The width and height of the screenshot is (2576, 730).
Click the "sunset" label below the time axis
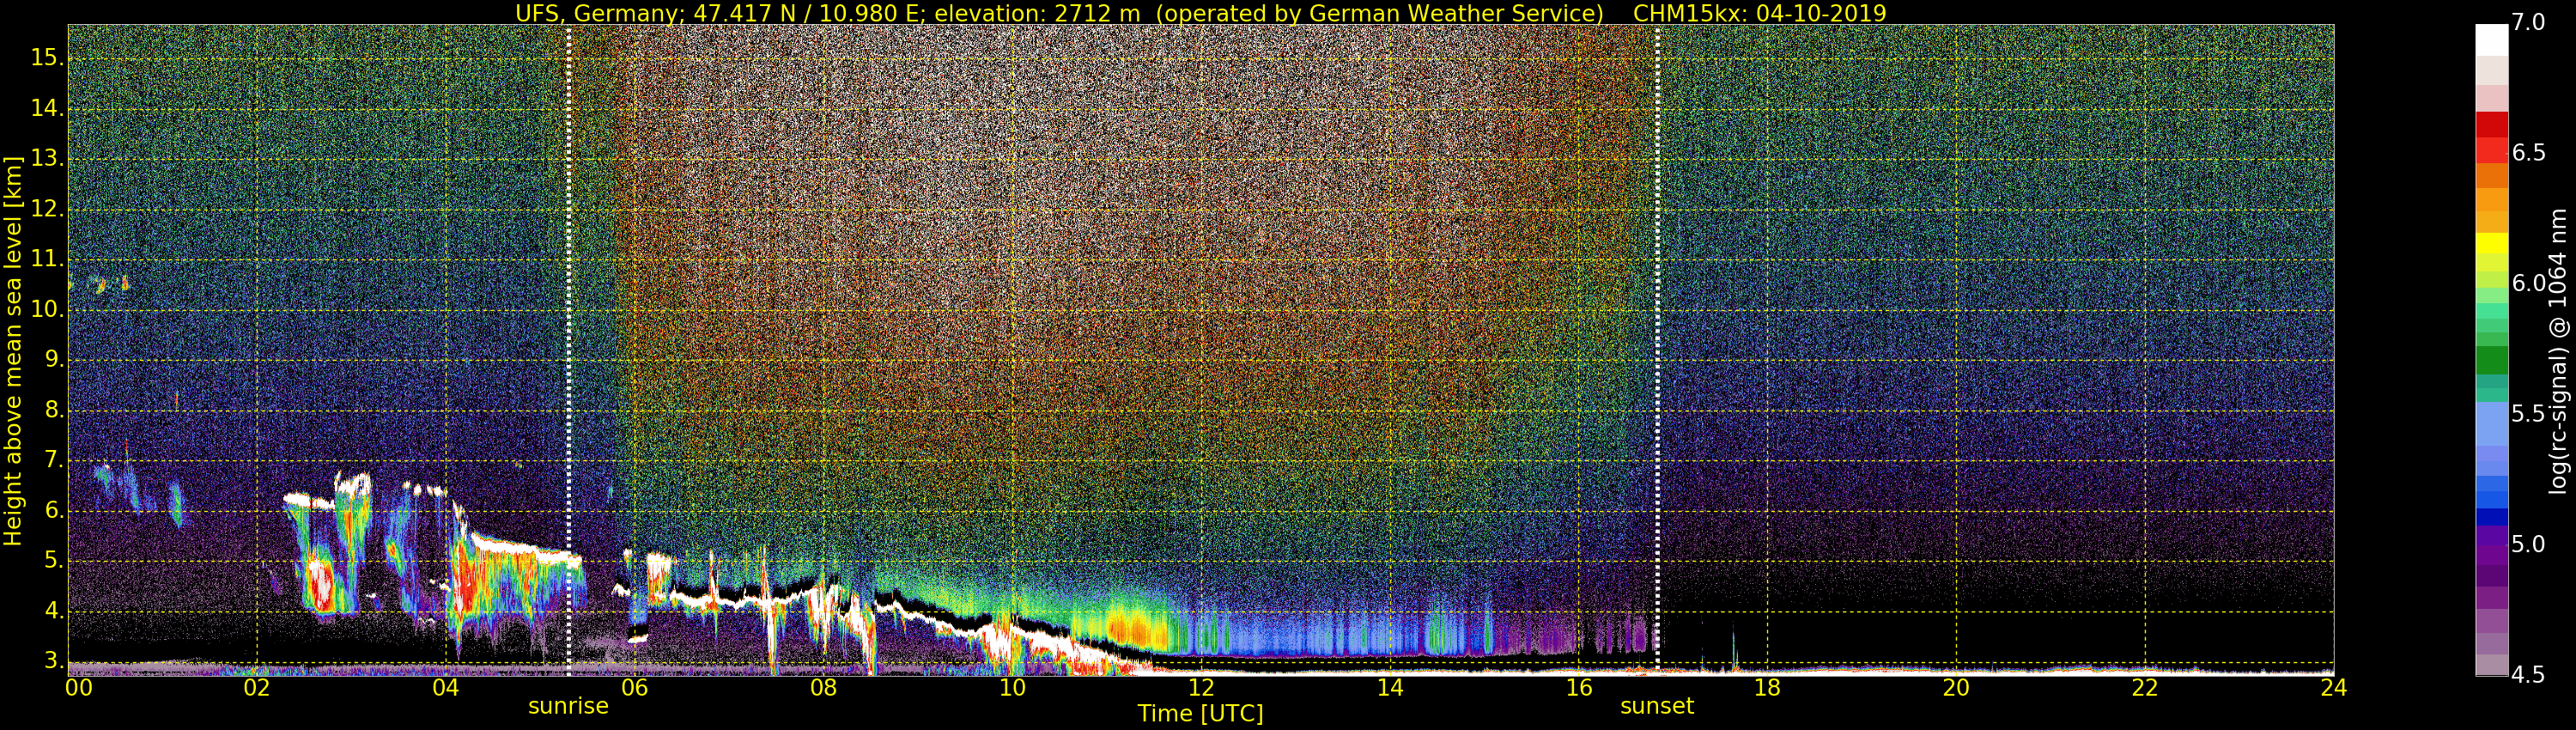tap(1657, 706)
